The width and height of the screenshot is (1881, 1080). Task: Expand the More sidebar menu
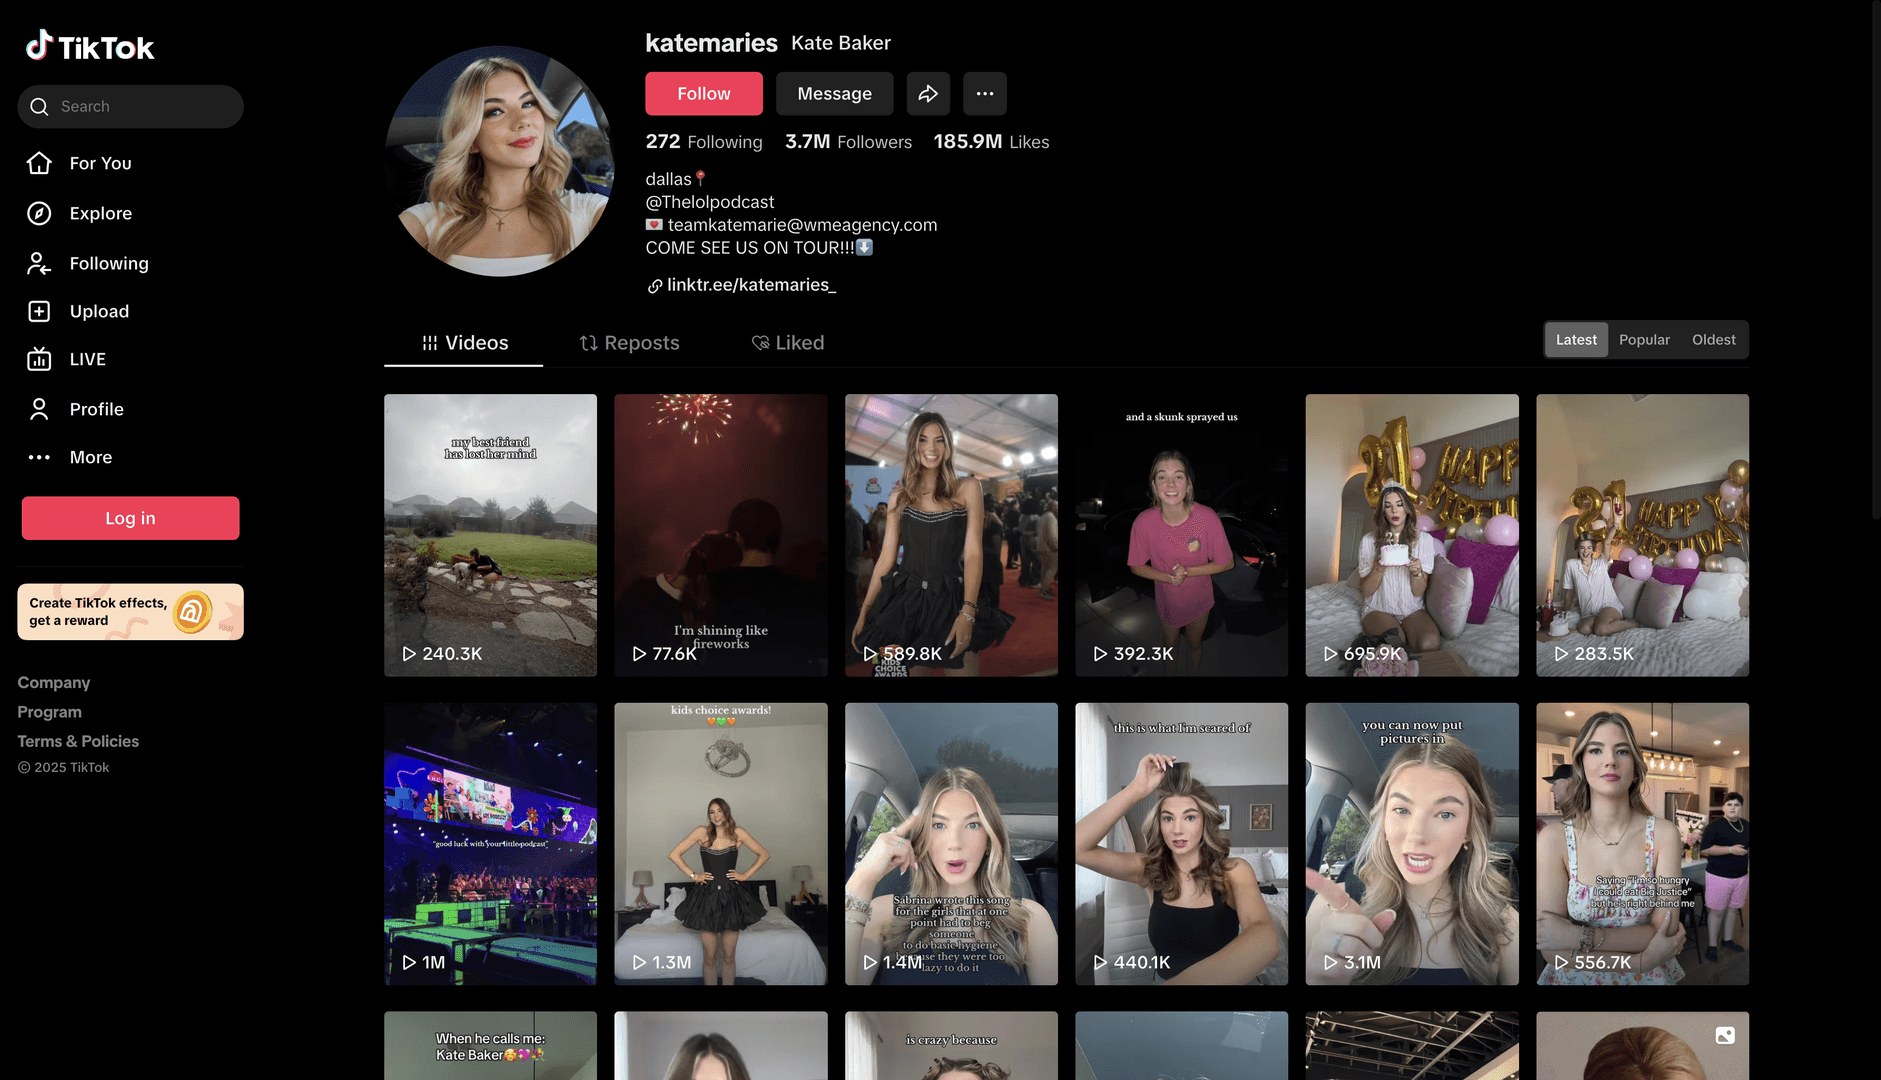click(x=90, y=457)
